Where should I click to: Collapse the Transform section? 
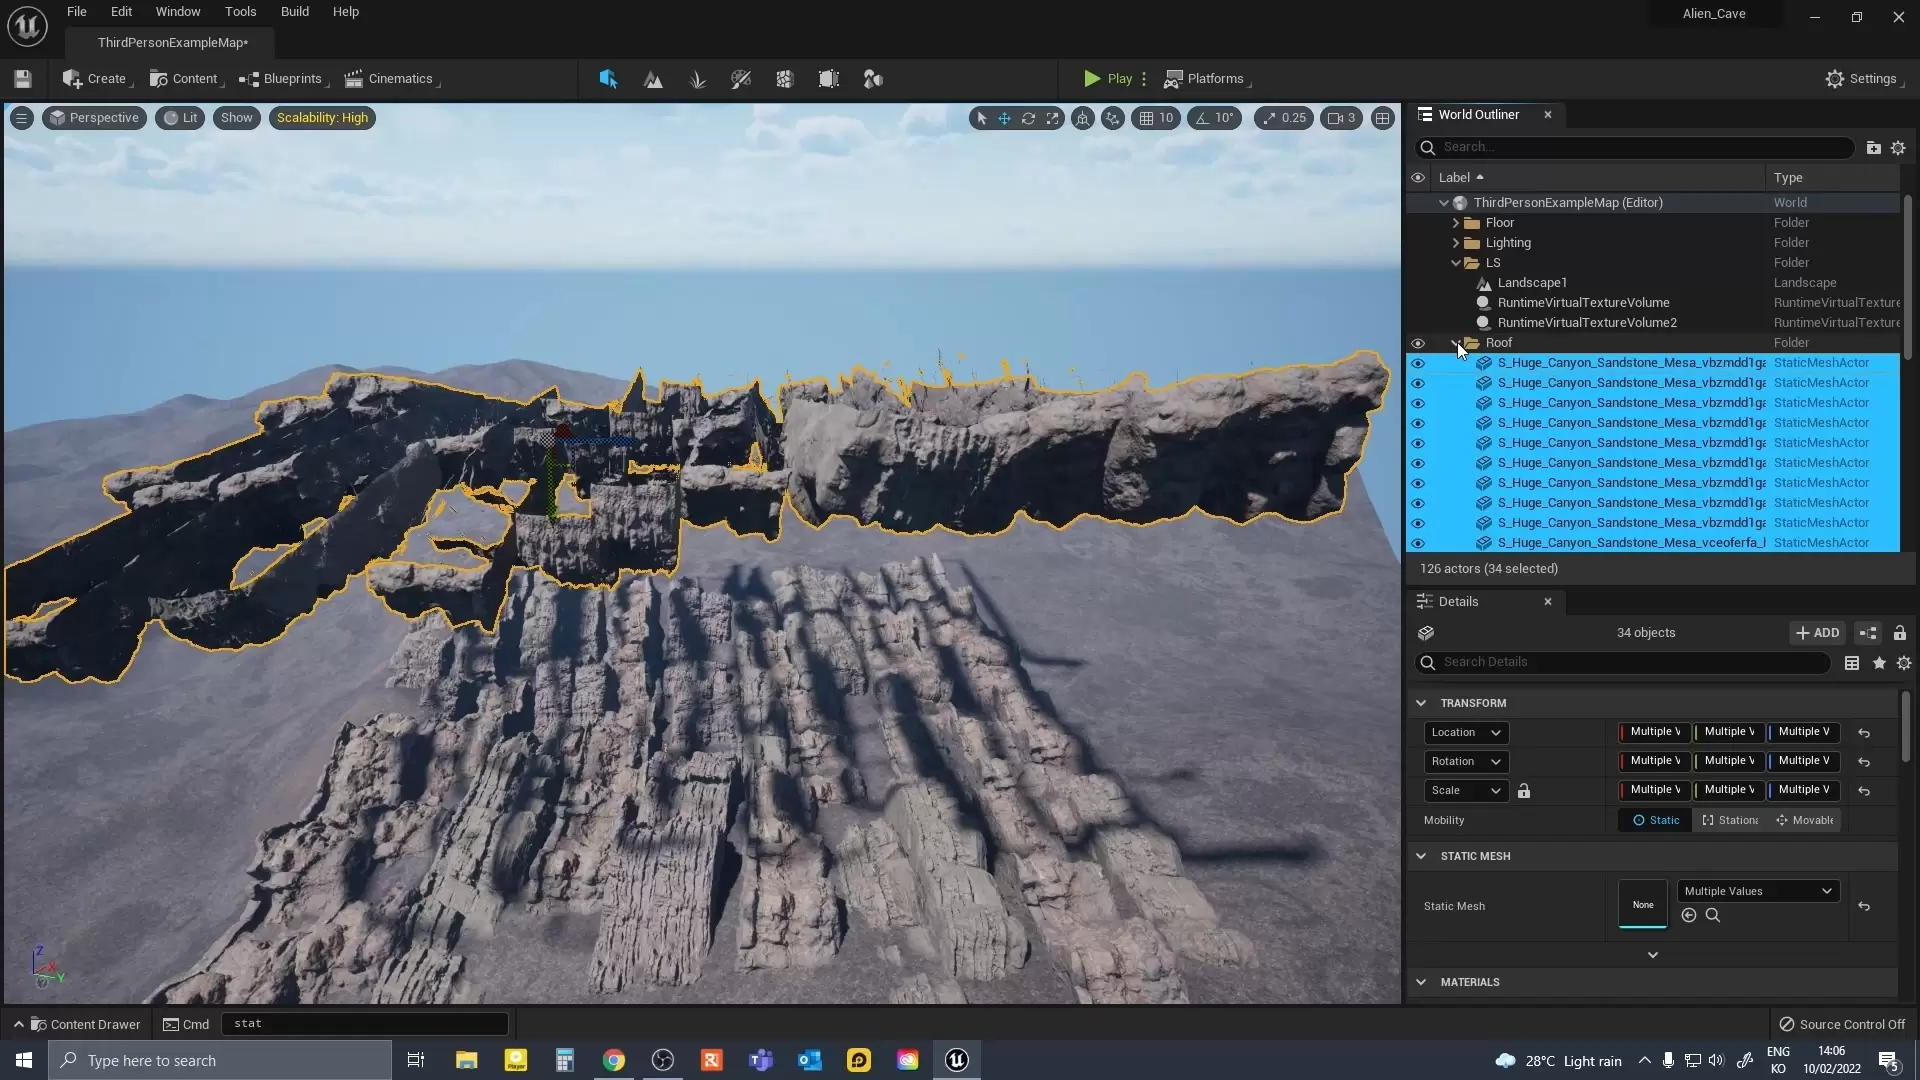[1421, 703]
